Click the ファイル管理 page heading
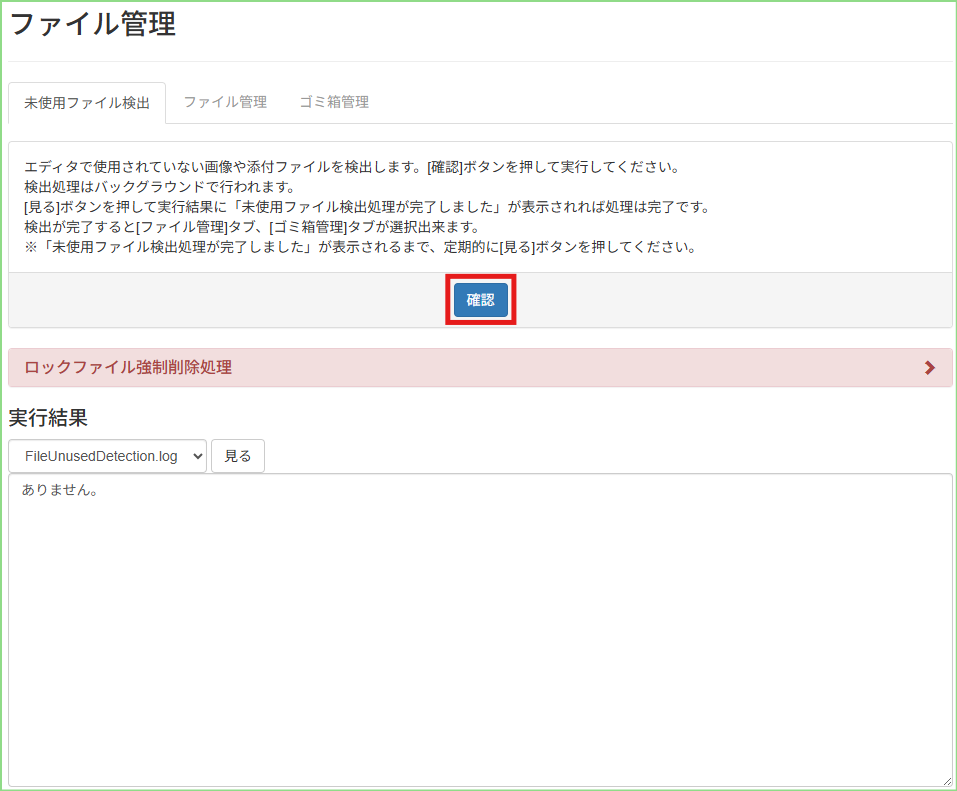957x791 pixels. coord(93,25)
